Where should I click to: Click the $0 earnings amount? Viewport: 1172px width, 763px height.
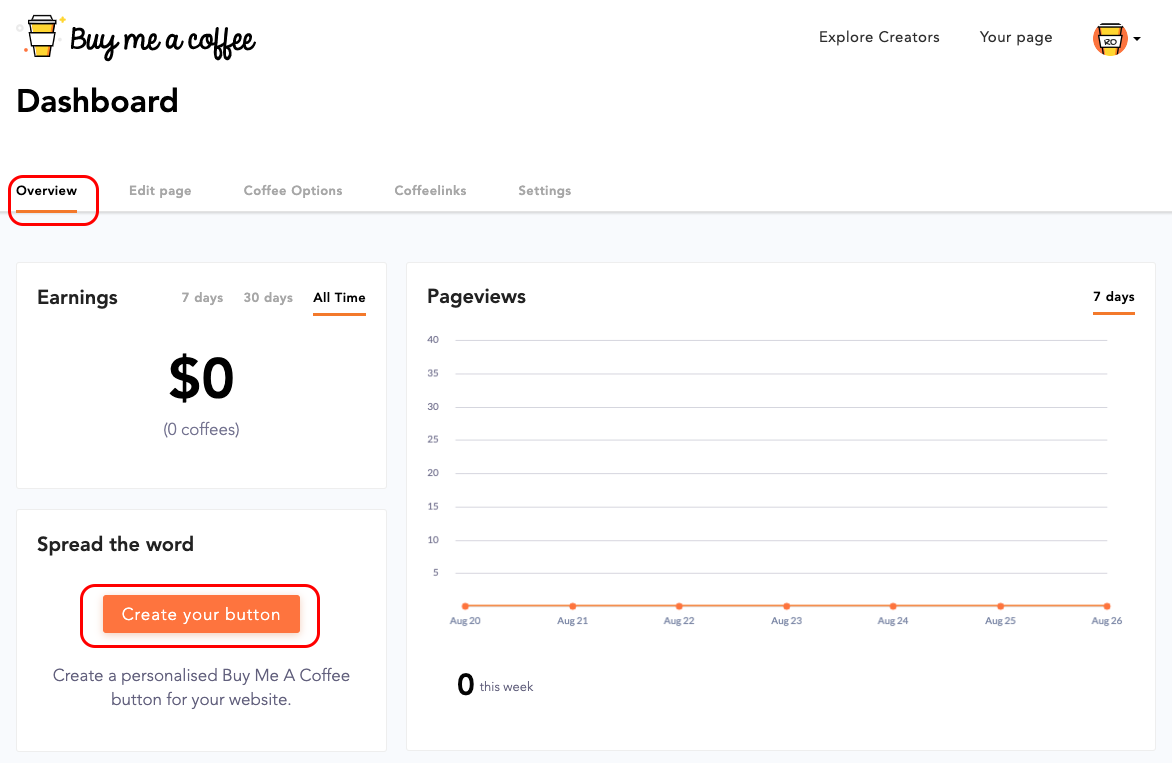coord(201,378)
